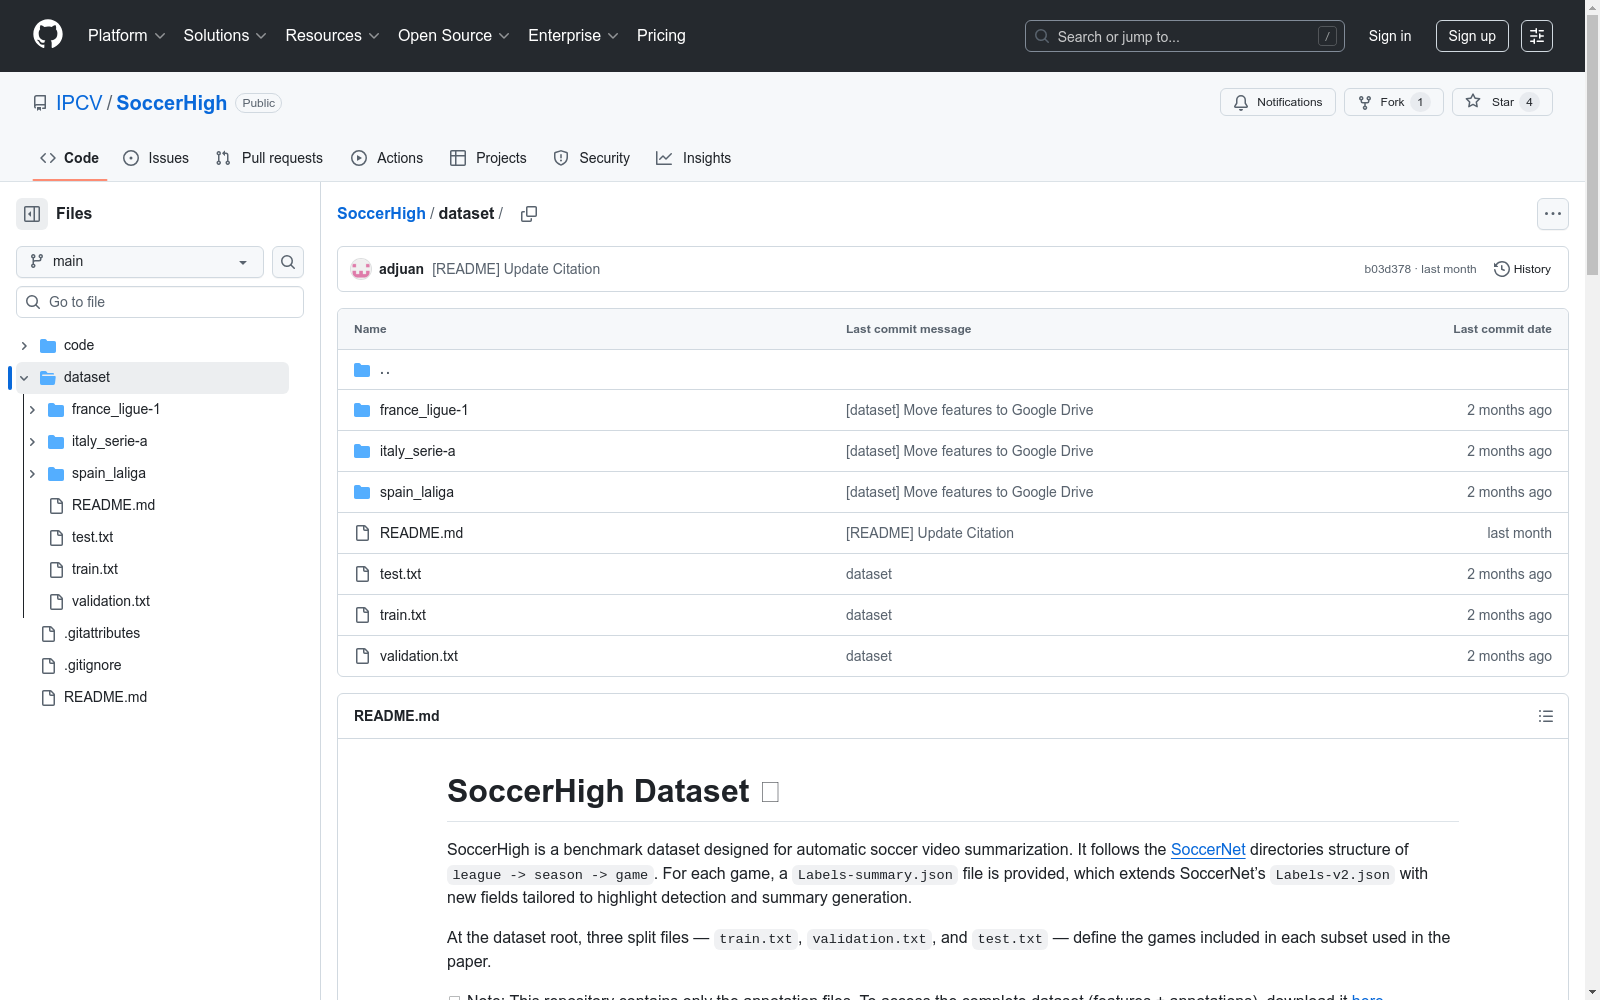Viewport: 1600px width, 1000px height.
Task: Expand the italy_serie-a tree folder
Action: click(x=32, y=442)
